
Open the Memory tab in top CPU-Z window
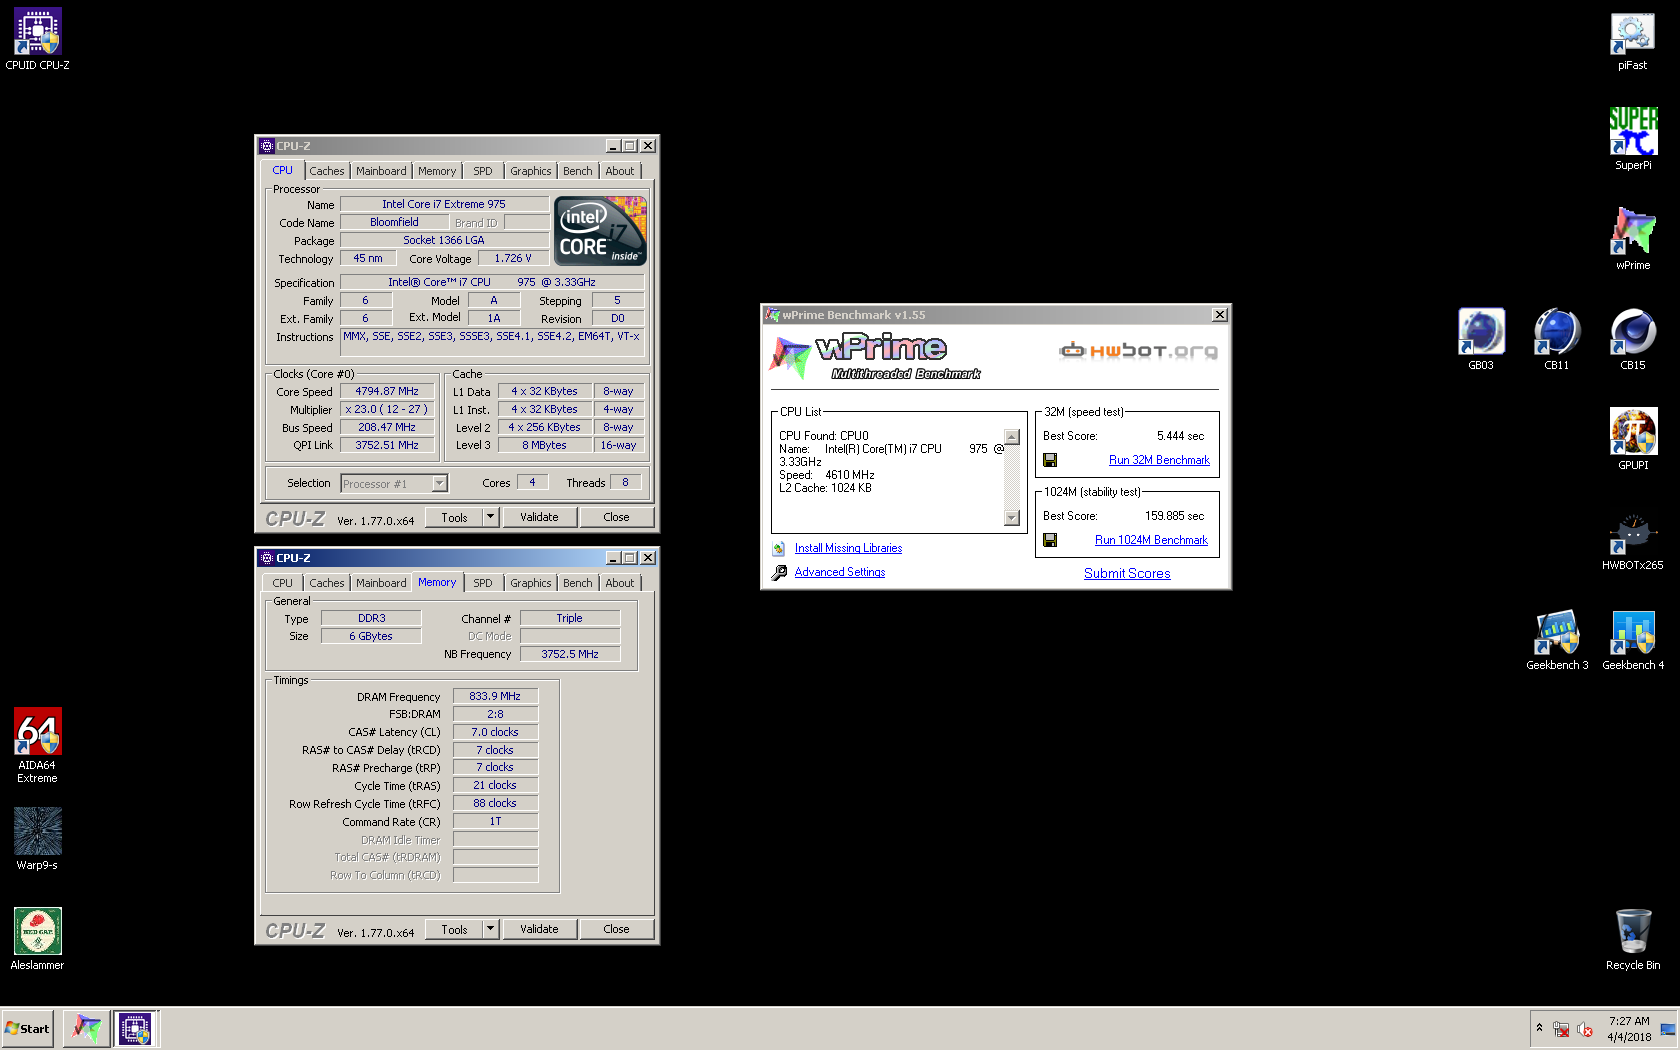click(437, 171)
